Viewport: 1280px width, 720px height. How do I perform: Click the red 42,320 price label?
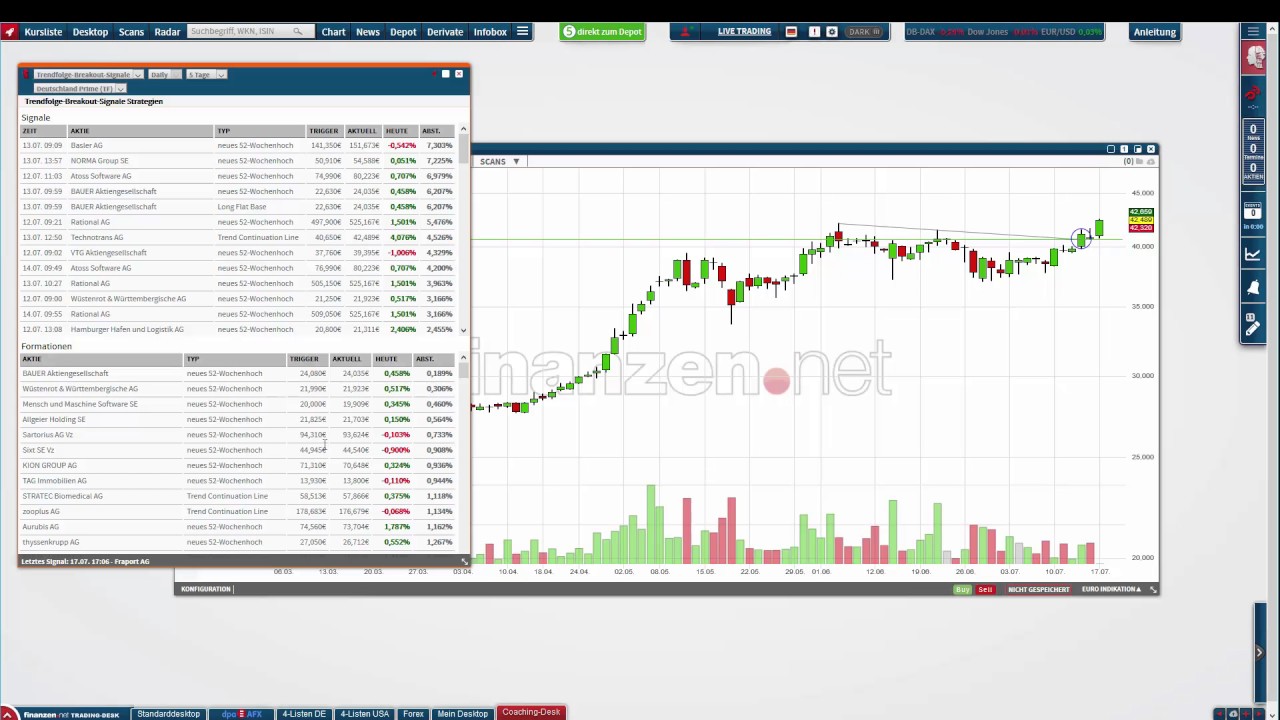click(x=1141, y=227)
